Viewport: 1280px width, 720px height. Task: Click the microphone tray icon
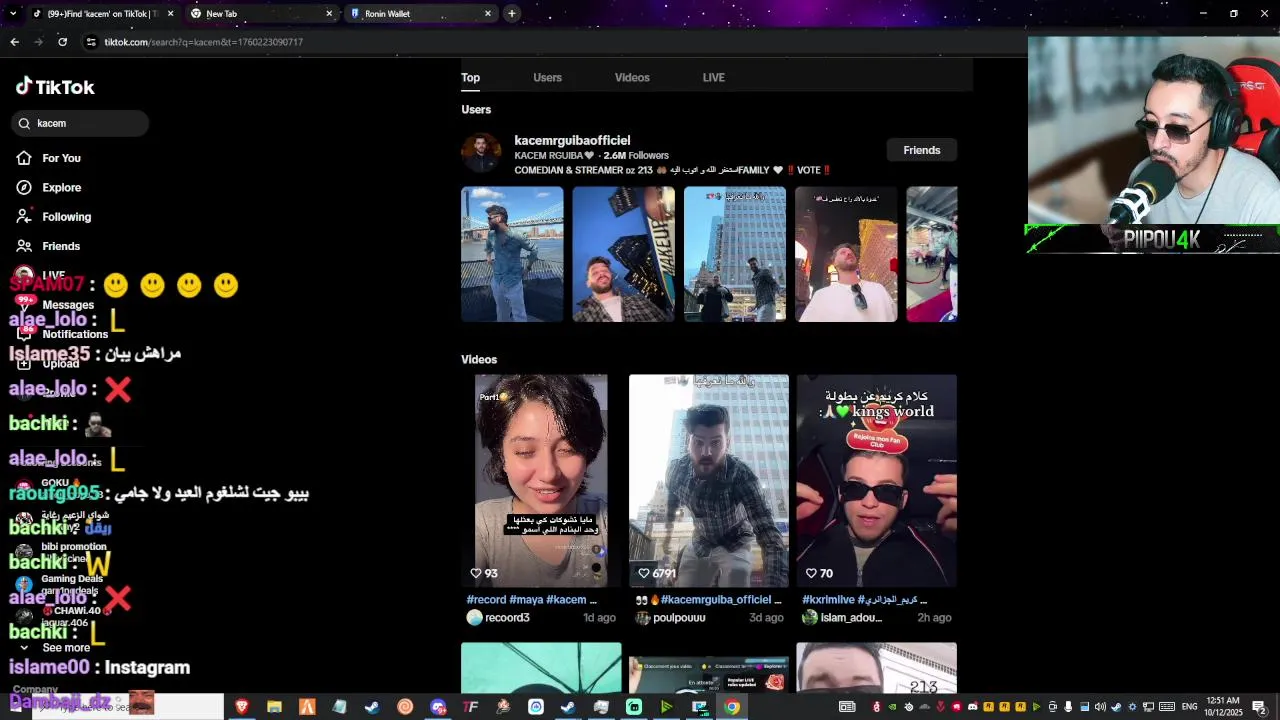point(1068,707)
